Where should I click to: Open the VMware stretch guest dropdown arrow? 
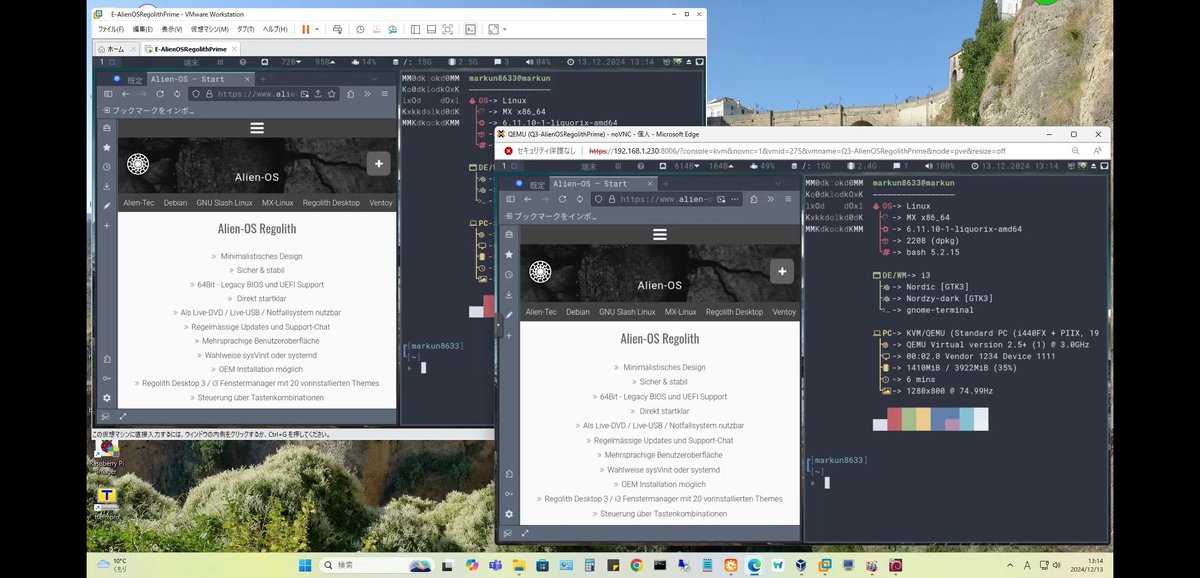pos(505,30)
